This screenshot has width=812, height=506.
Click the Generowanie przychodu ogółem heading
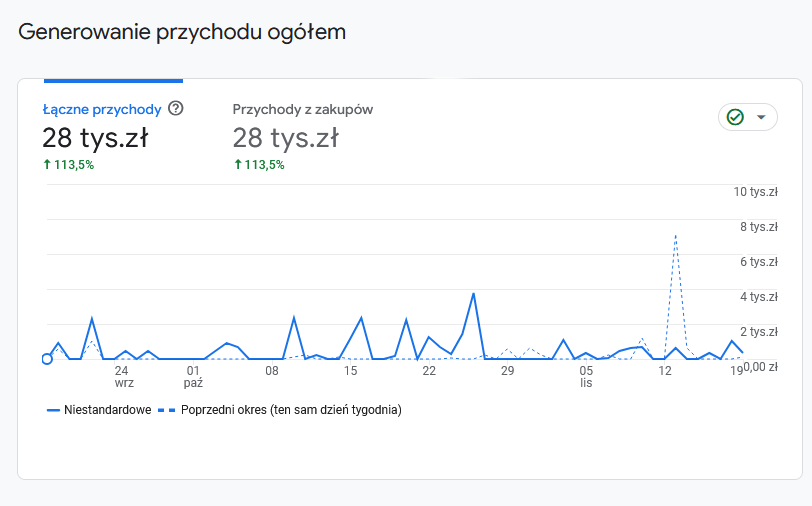182,32
